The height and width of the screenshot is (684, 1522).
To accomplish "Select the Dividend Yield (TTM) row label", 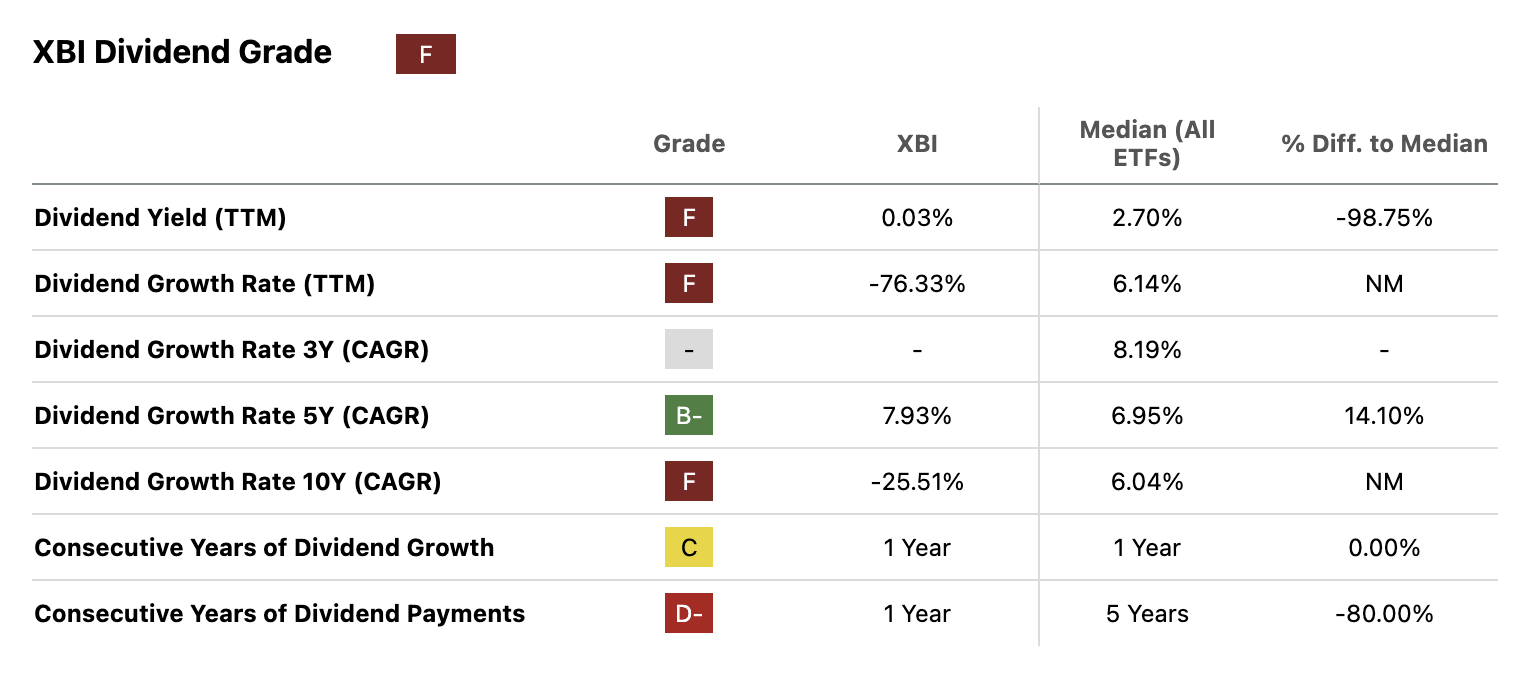I will tap(160, 217).
